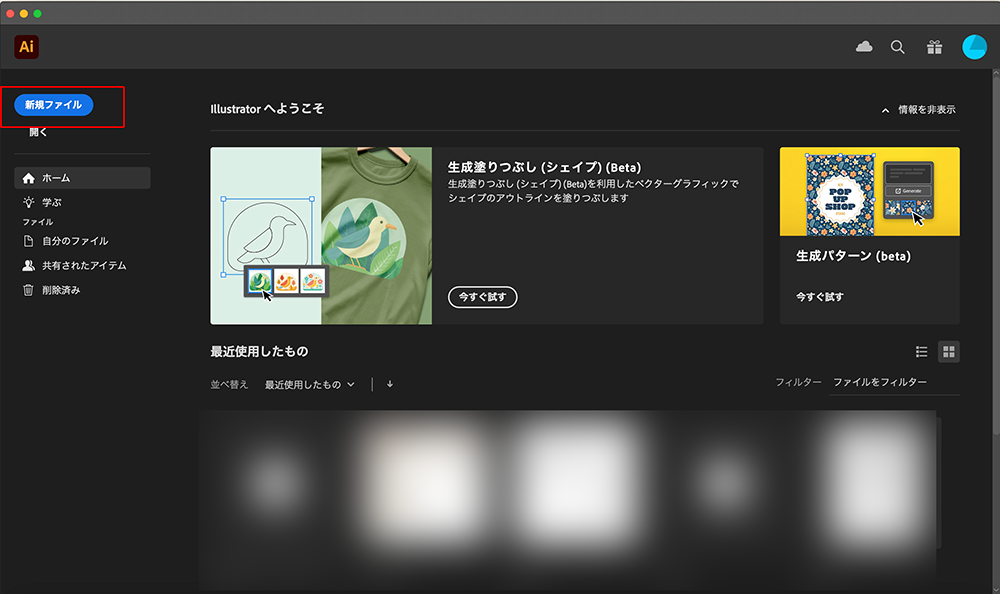1000x594 pixels.
Task: Minimize the window with the yellow button
Action: click(x=24, y=13)
